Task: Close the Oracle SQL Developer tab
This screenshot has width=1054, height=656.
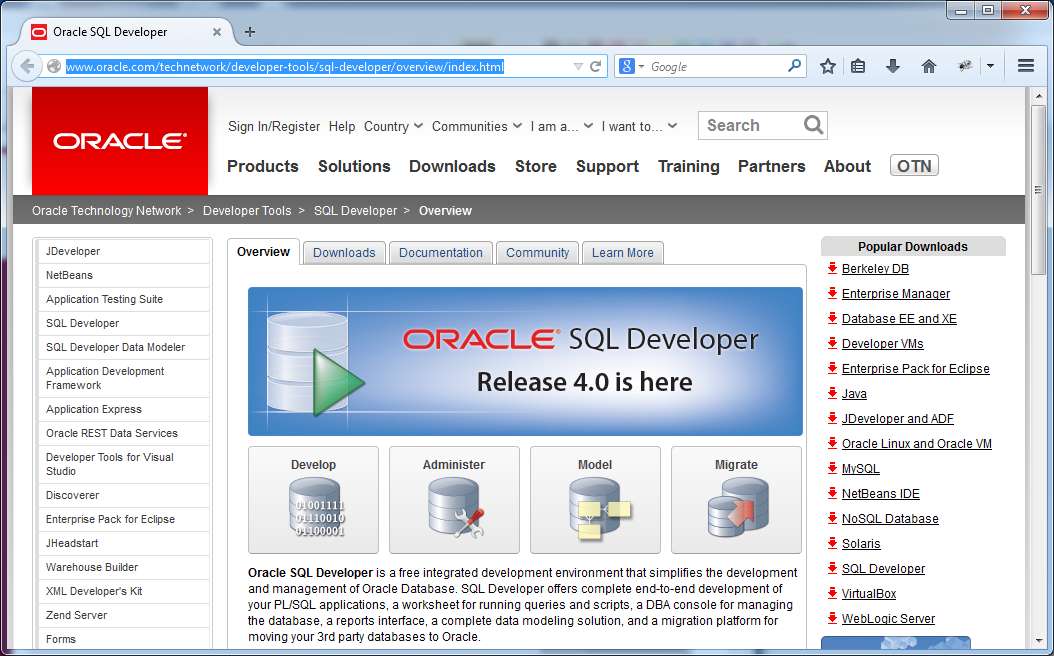Action: click(216, 32)
